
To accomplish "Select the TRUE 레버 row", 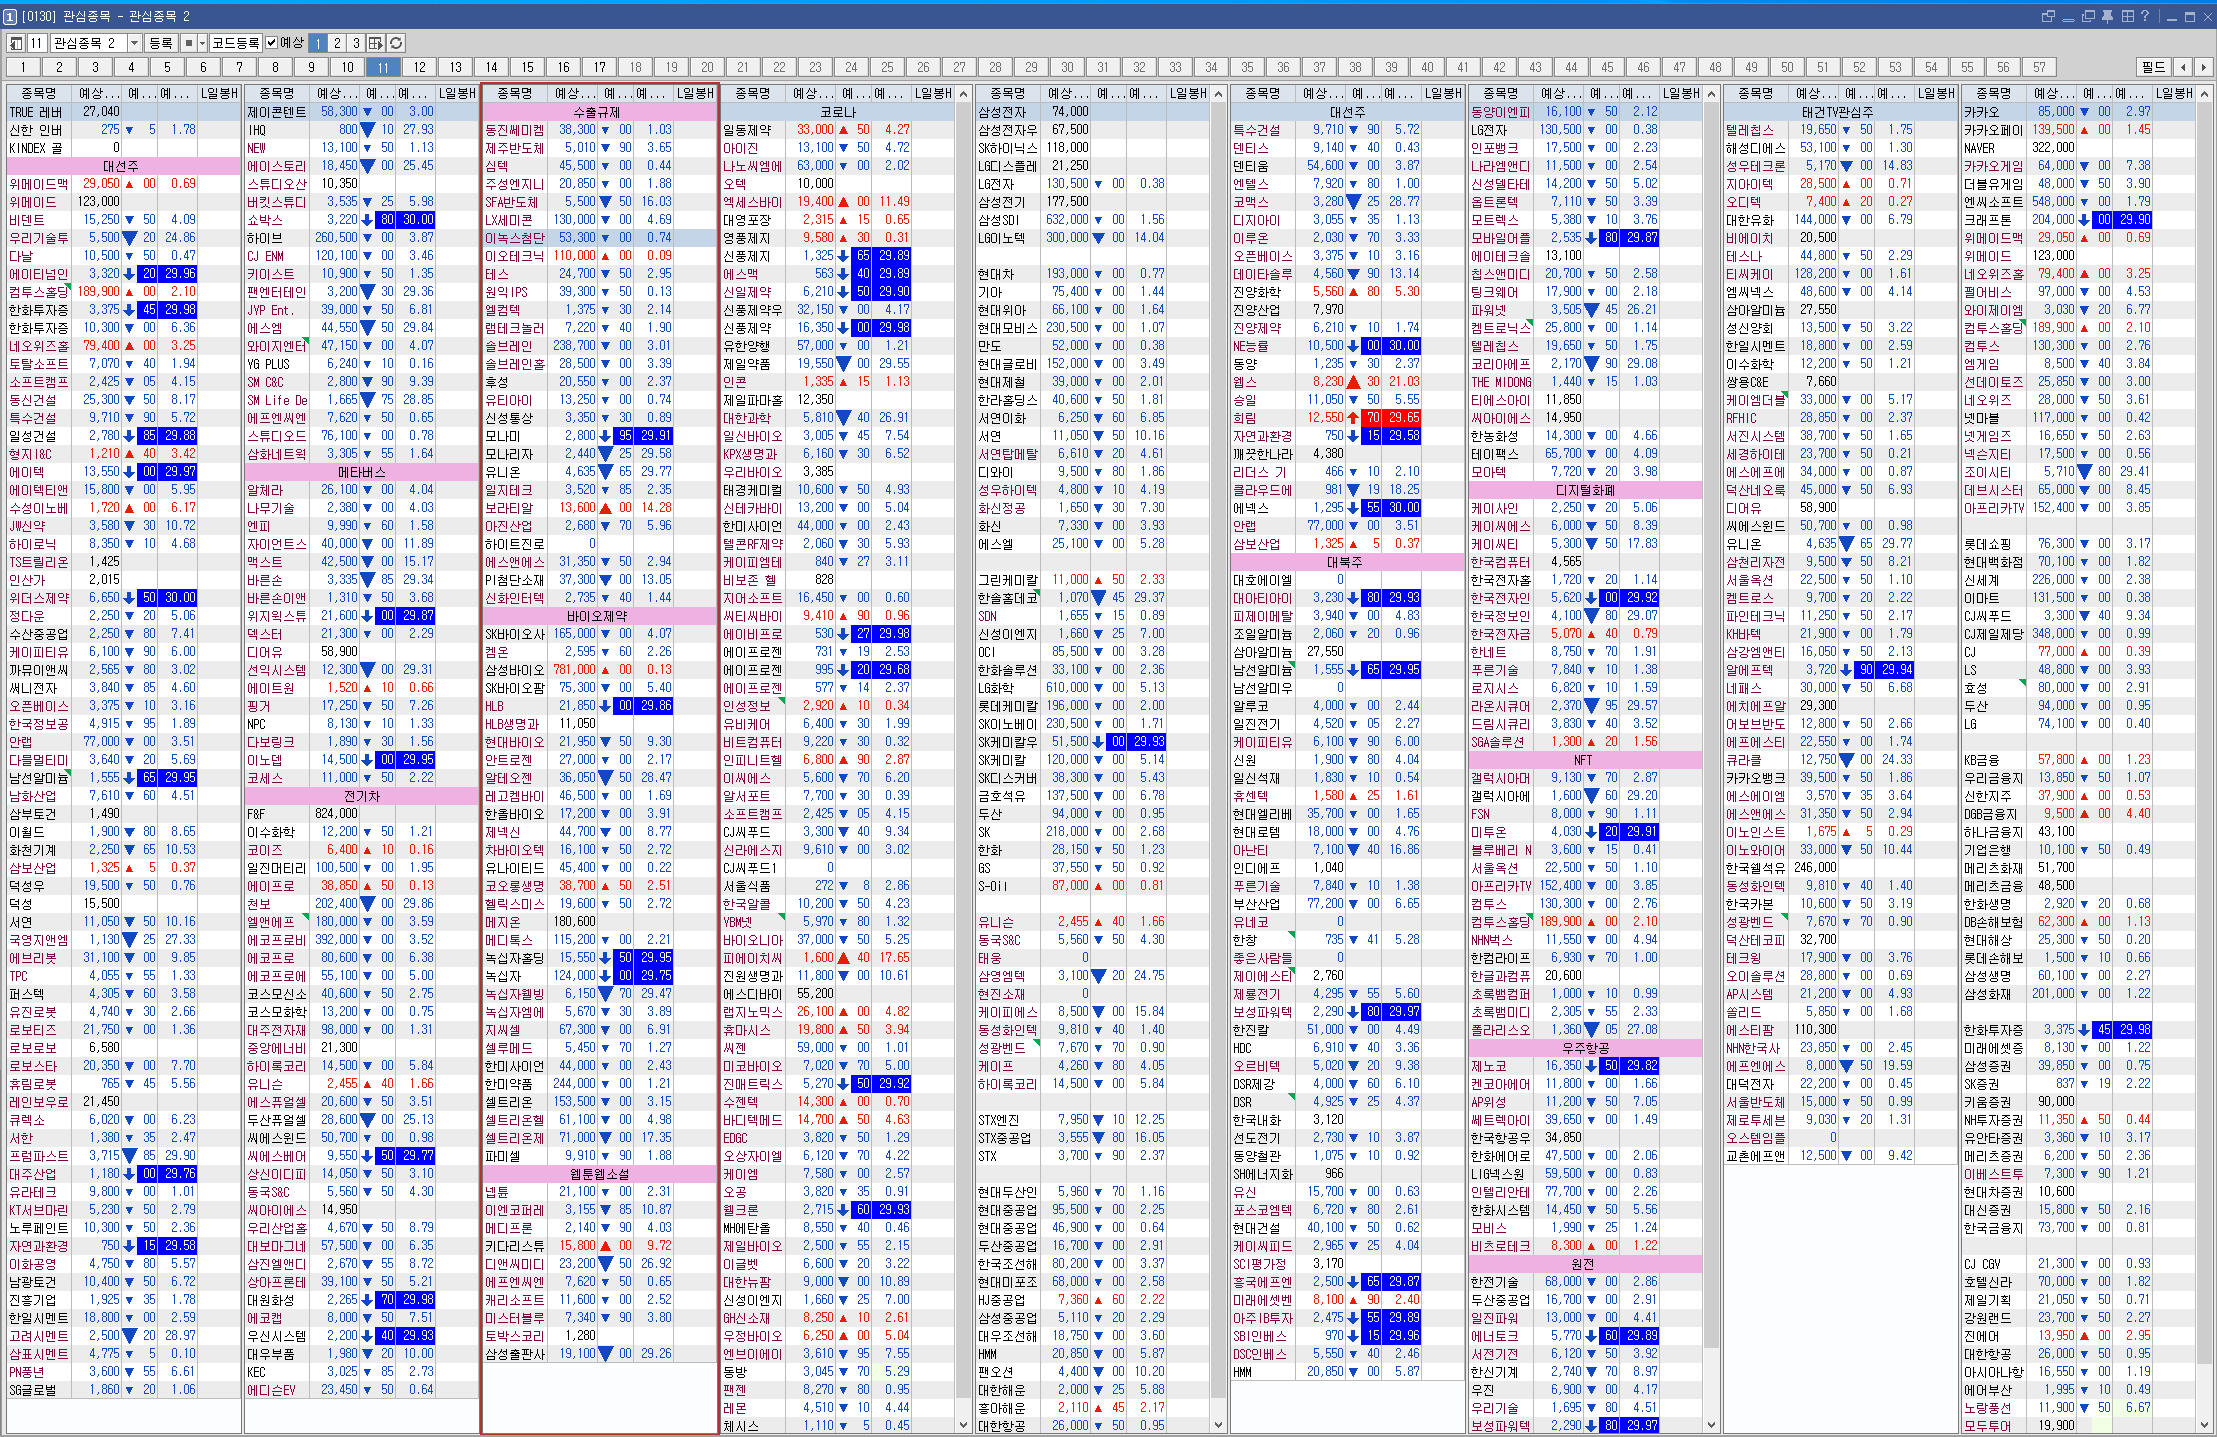I will point(124,112).
